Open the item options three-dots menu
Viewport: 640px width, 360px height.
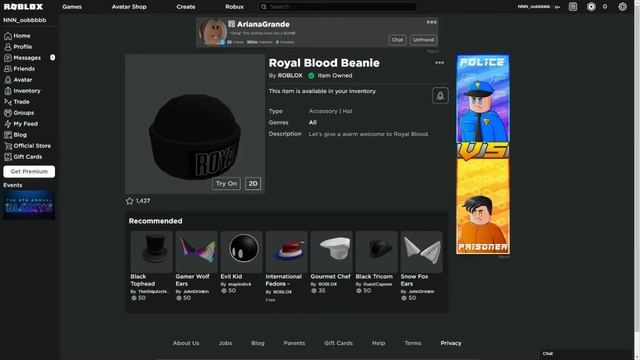point(439,63)
